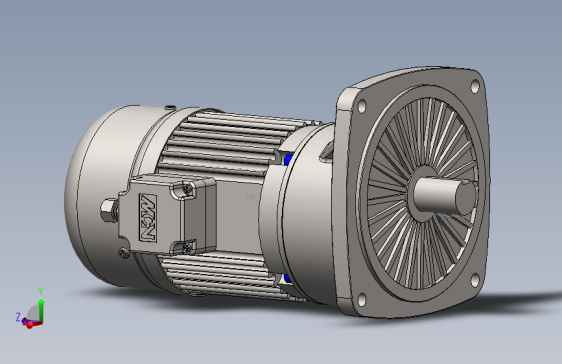This screenshot has width=562, height=364.
Task: Select the upper screw on the terminal box
Action: tap(187, 189)
